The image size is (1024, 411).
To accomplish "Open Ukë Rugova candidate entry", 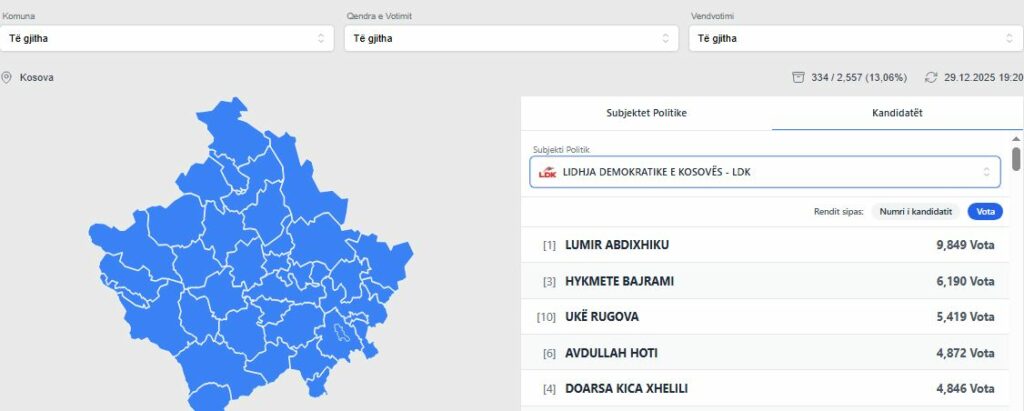I will point(765,317).
